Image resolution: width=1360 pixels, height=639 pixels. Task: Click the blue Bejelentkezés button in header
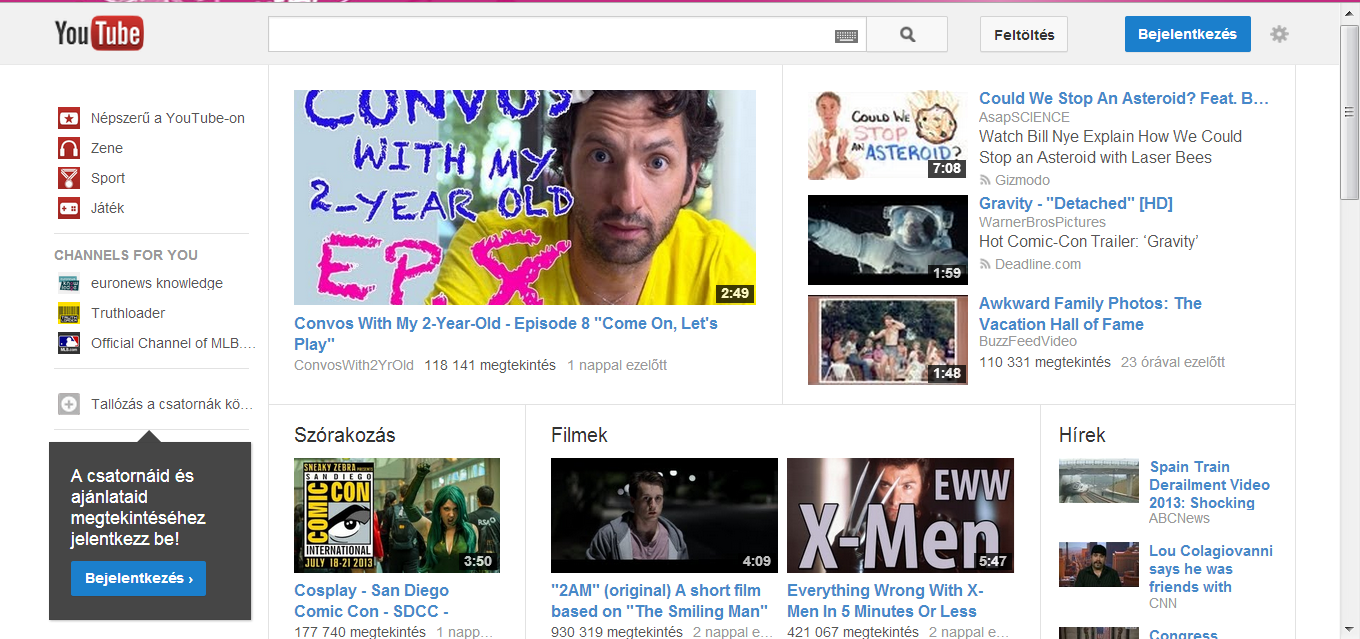[1187, 34]
